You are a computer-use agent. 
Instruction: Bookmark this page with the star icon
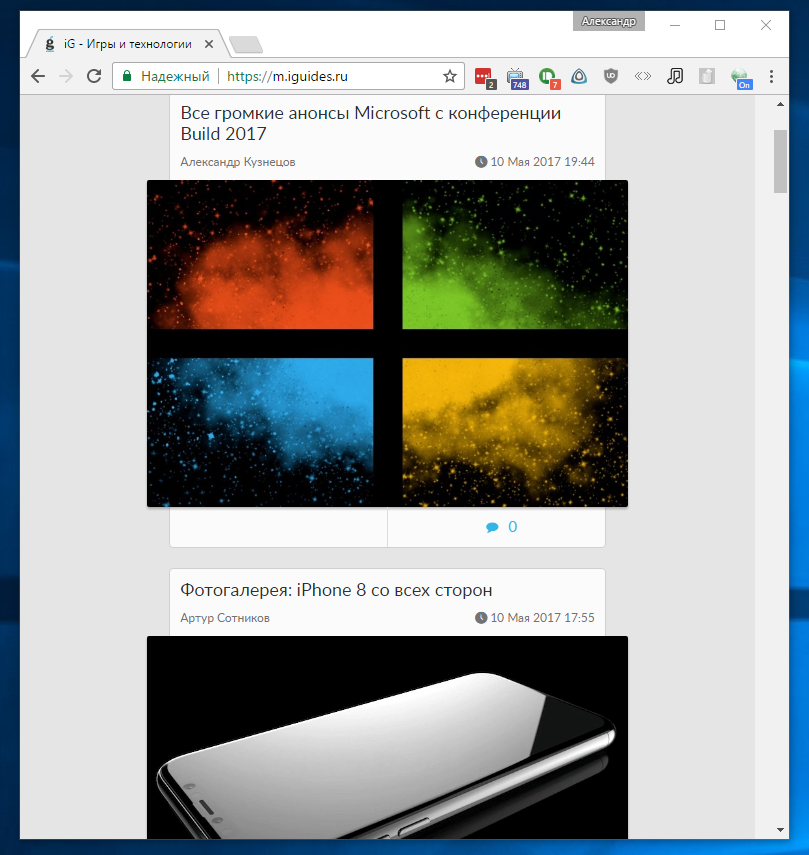pyautogui.click(x=450, y=76)
